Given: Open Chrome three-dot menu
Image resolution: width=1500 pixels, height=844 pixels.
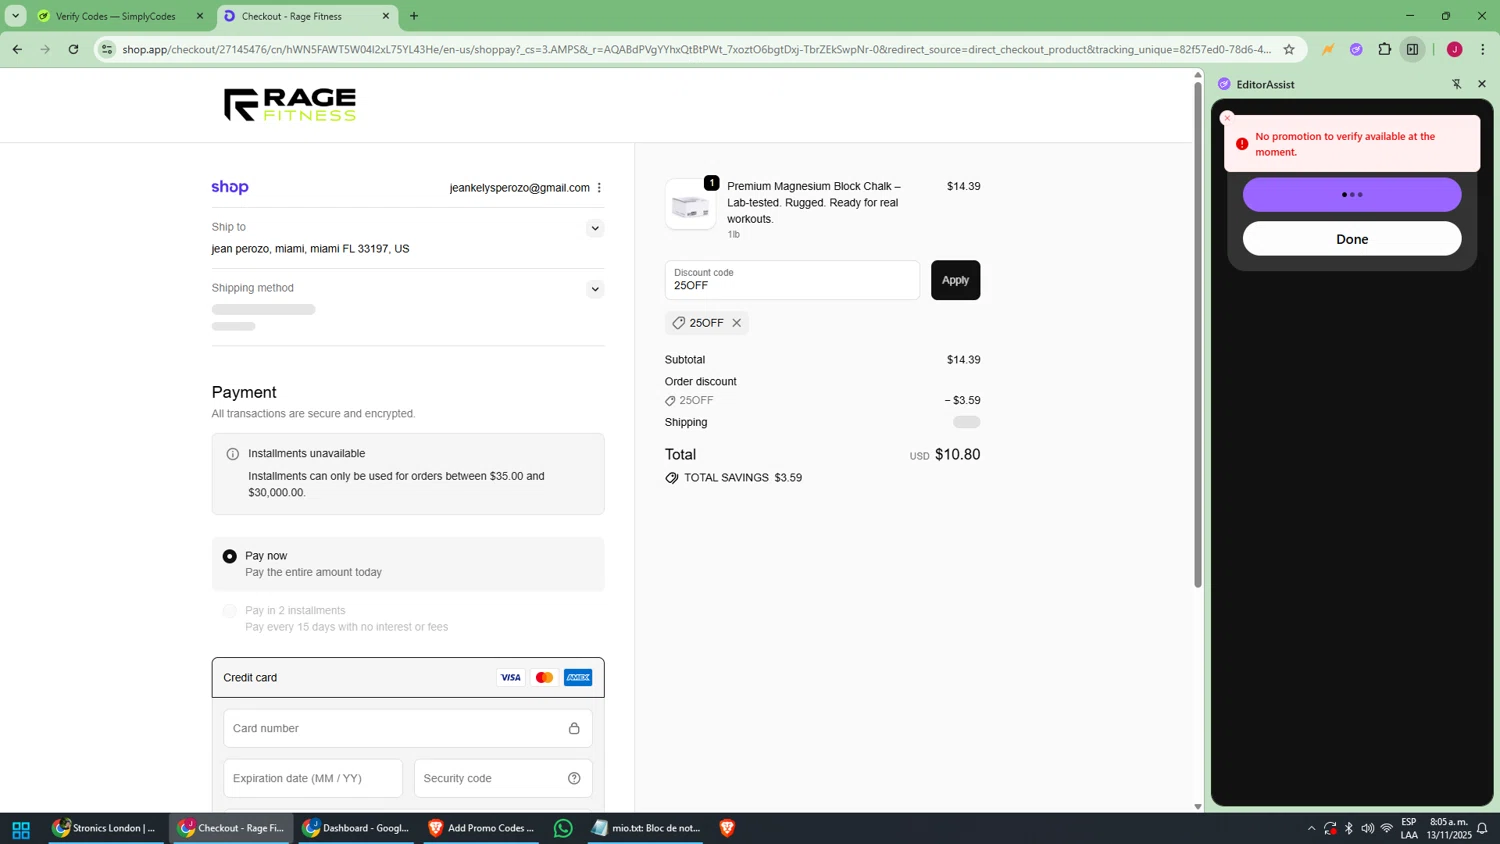Looking at the screenshot, I should [x=1483, y=49].
